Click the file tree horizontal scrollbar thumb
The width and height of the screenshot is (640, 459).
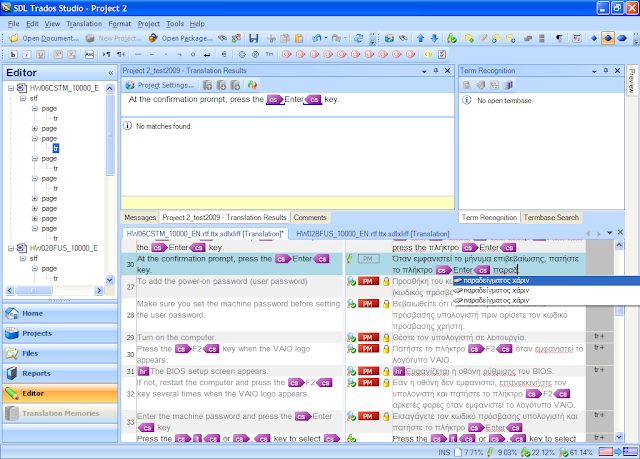click(34, 290)
